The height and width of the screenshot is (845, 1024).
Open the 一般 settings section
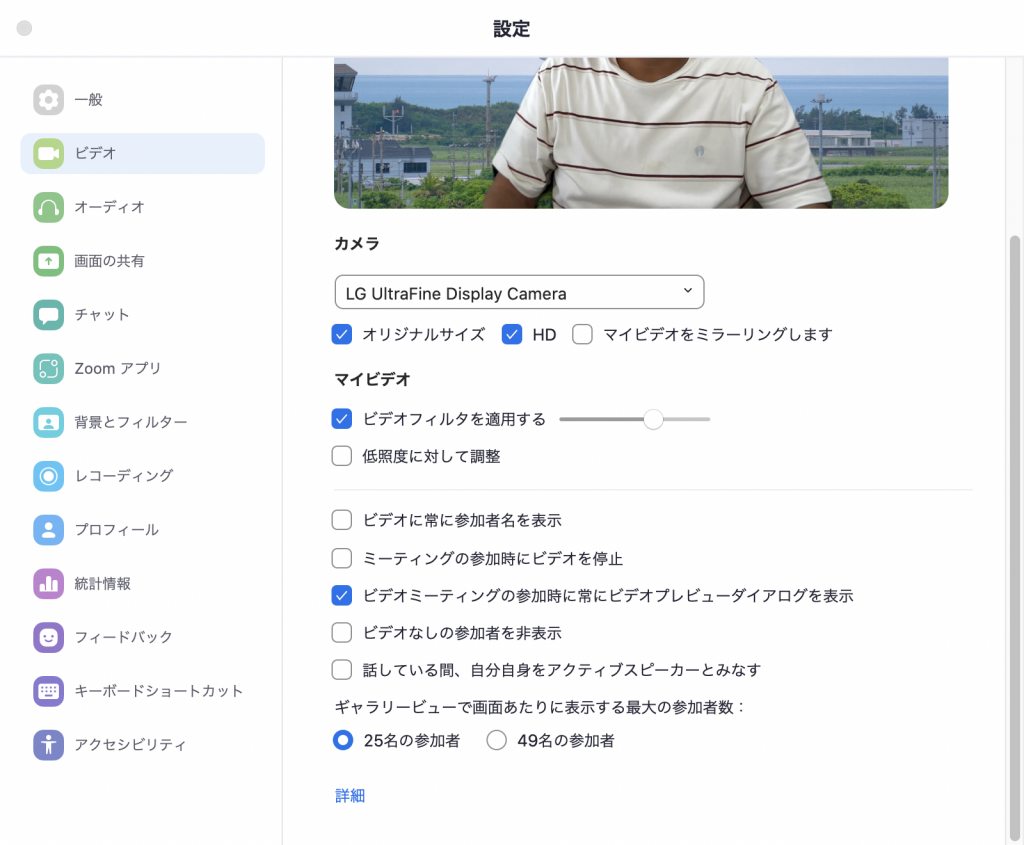(x=142, y=100)
